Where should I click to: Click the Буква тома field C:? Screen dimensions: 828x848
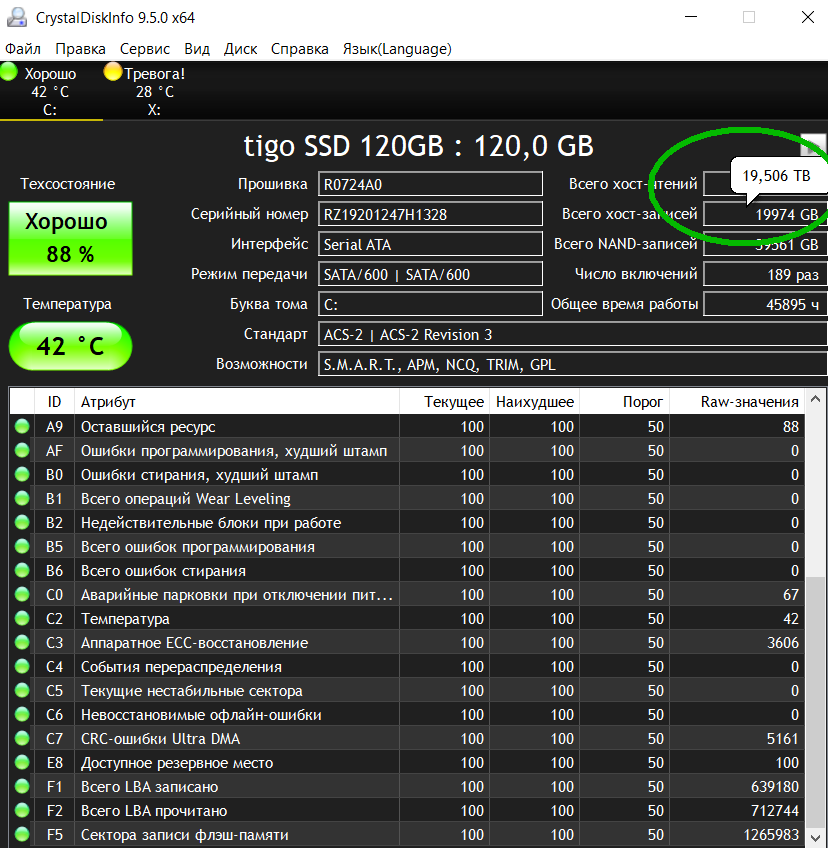(x=430, y=304)
